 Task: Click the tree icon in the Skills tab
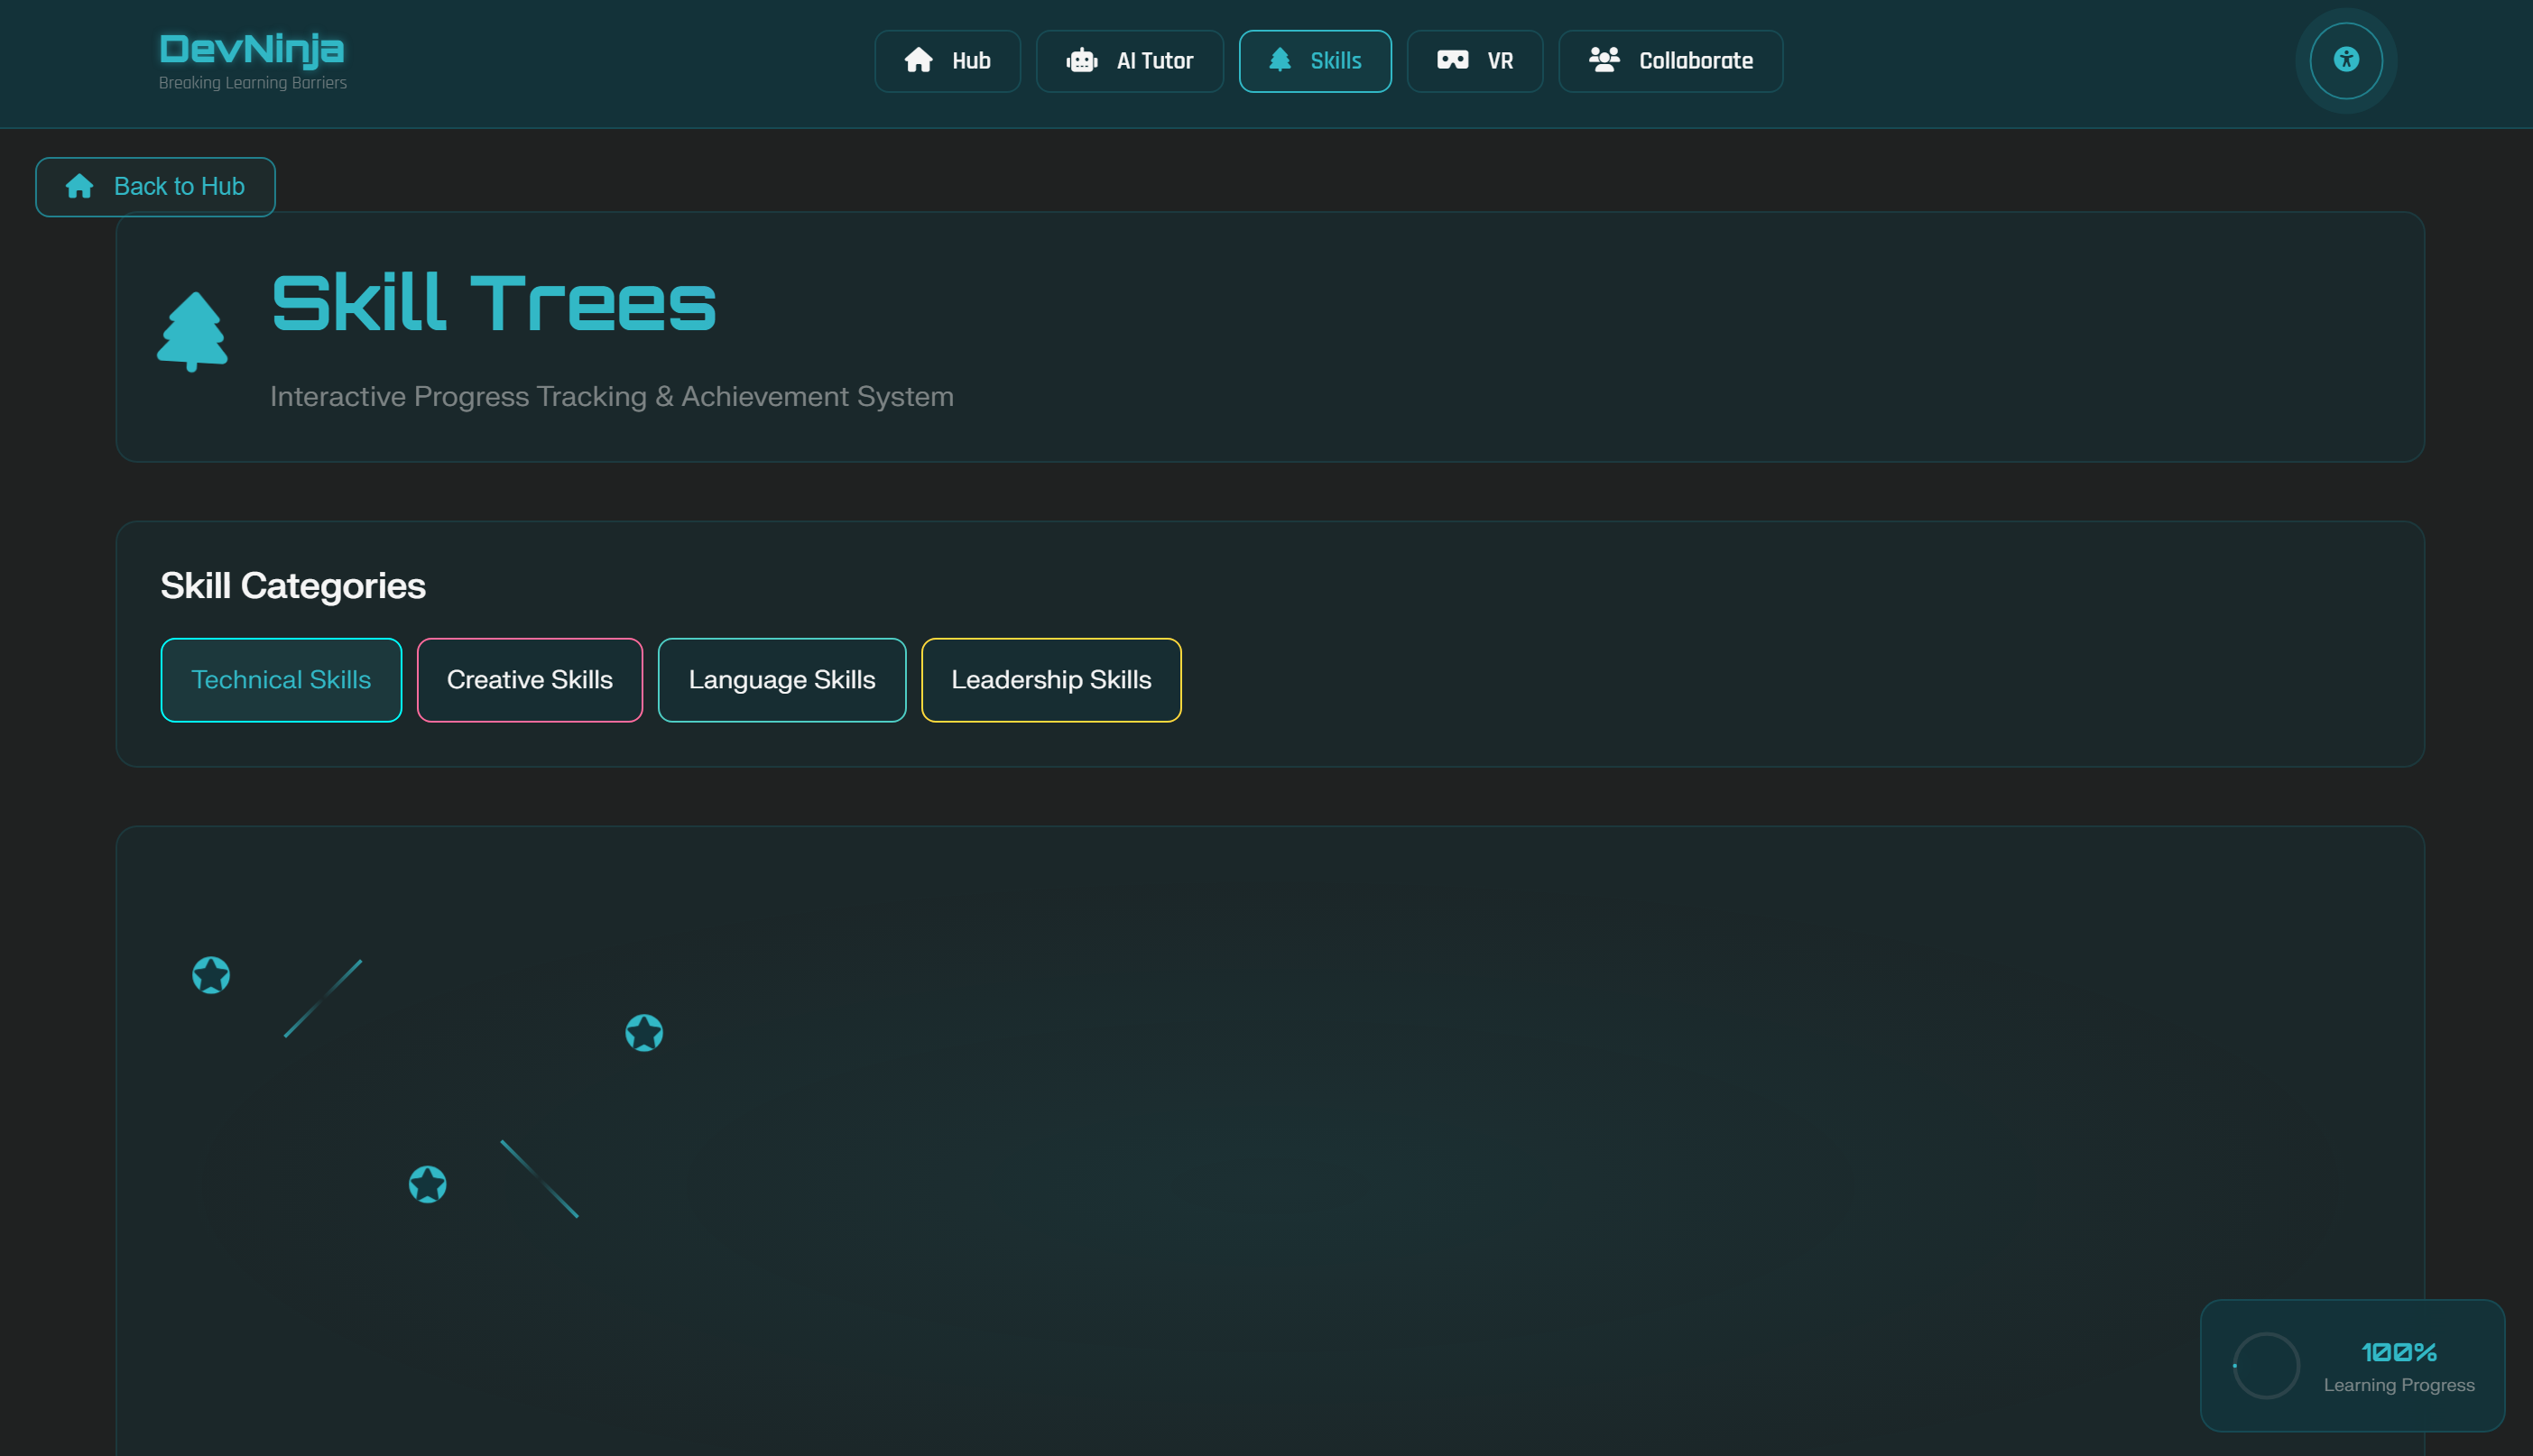1279,60
